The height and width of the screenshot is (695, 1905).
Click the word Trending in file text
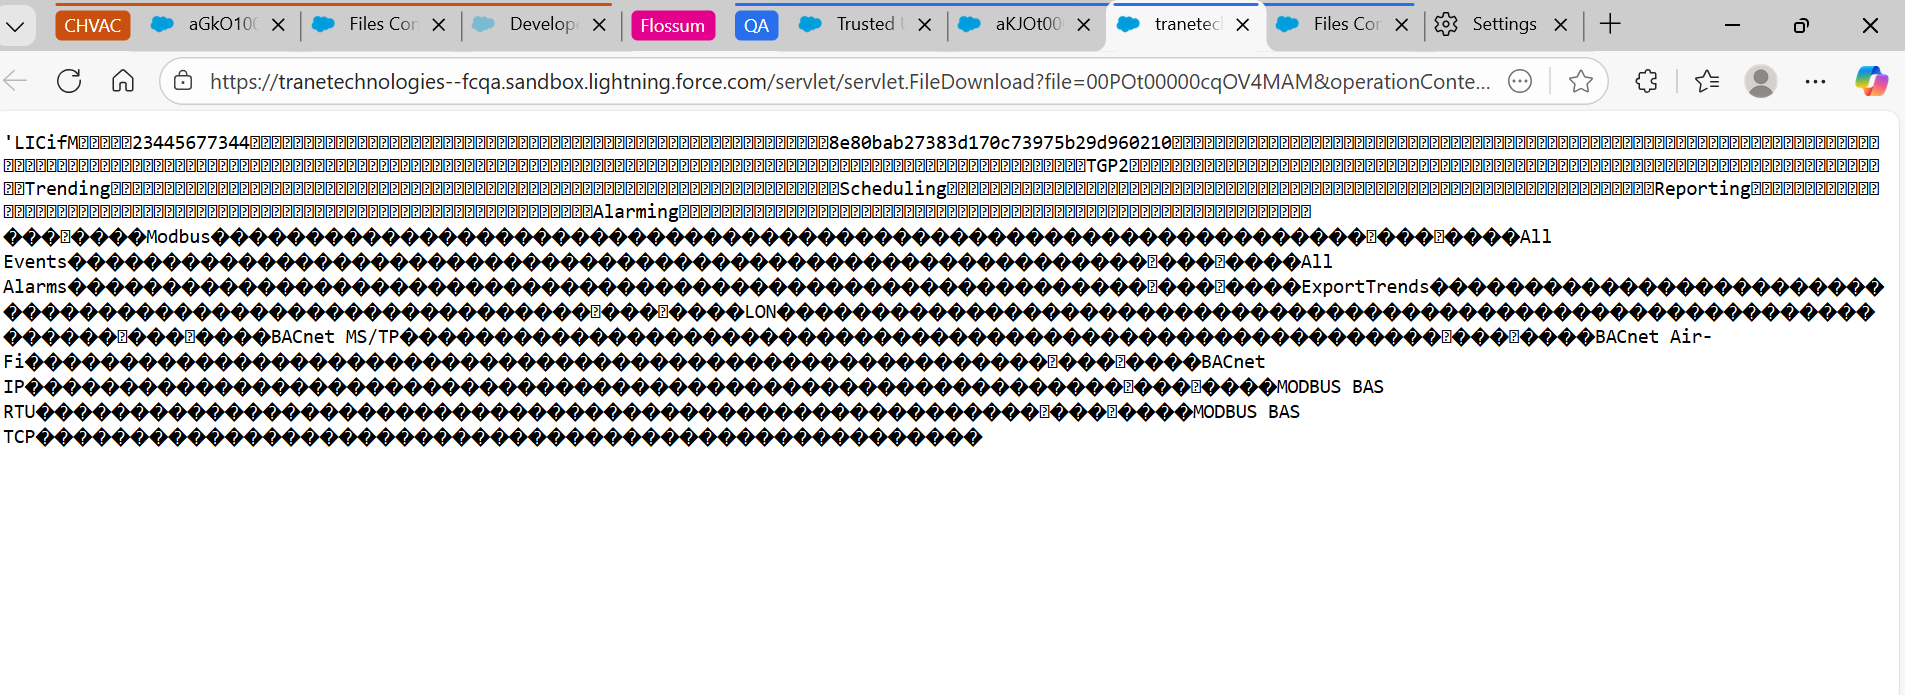[x=68, y=189]
